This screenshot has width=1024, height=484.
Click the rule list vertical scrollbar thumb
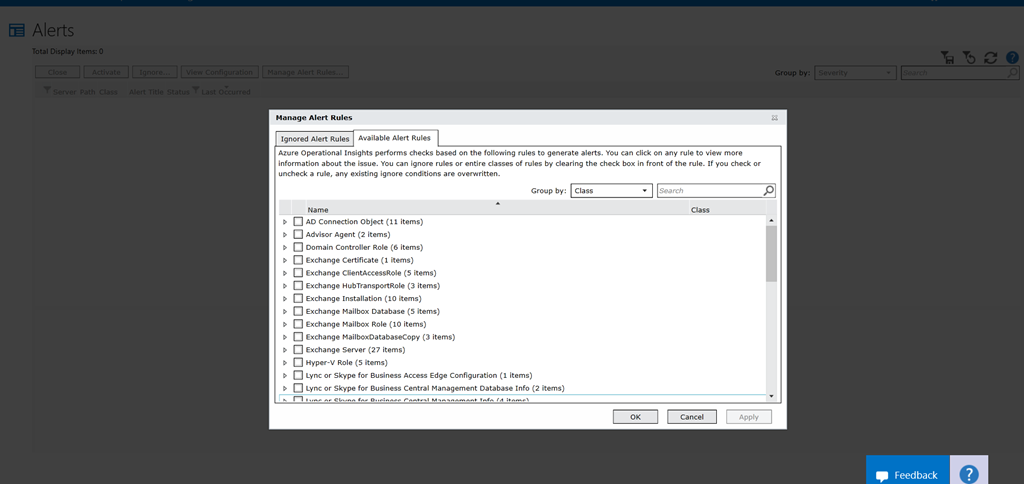pos(771,252)
